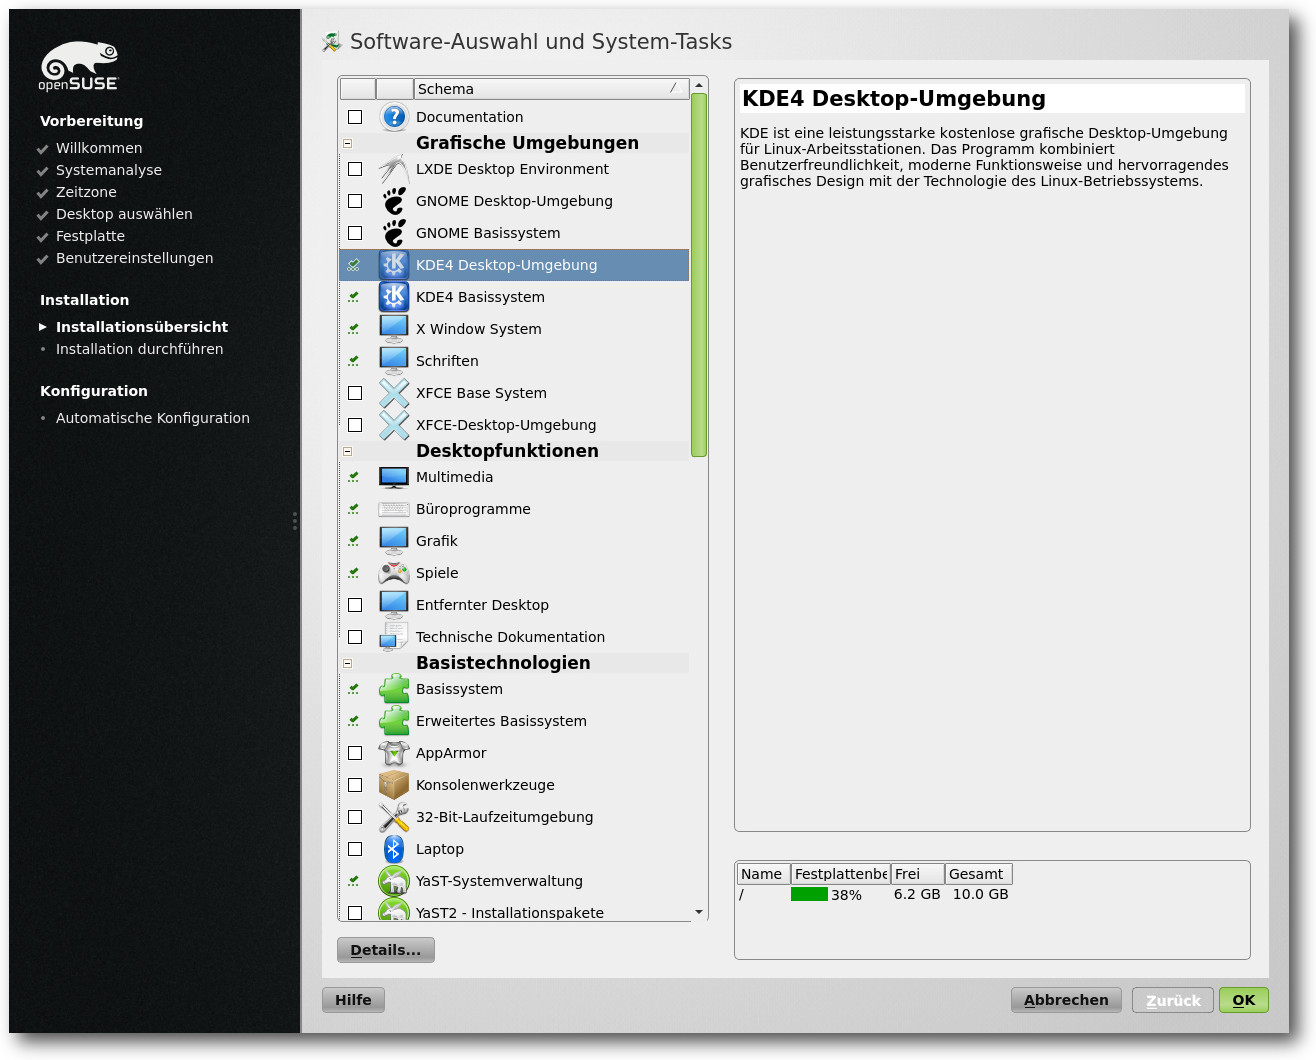Click scrollbar up arrow in pattern list
This screenshot has height=1060, width=1316.
point(699,85)
